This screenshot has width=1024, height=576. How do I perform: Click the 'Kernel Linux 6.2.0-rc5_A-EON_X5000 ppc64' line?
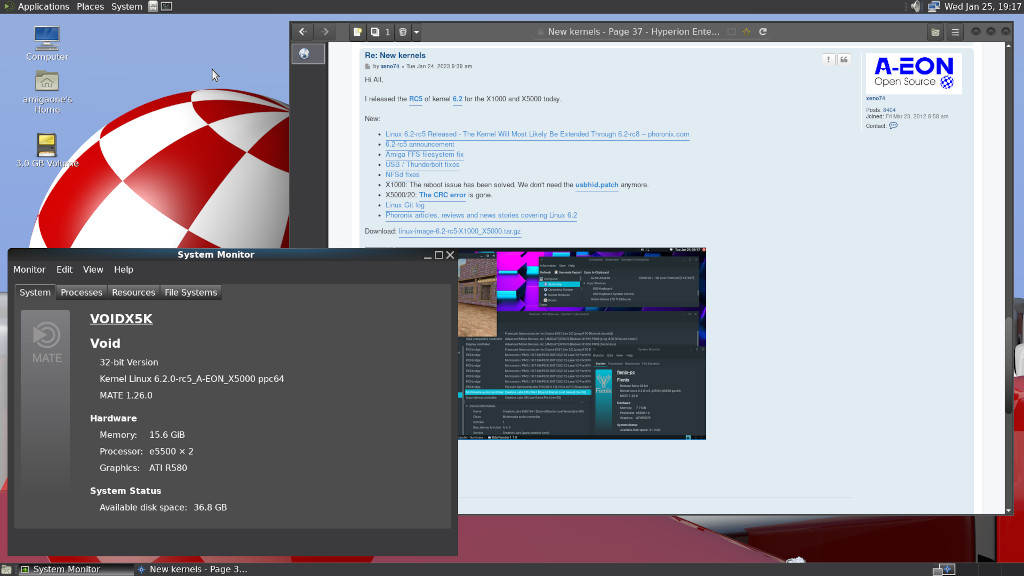click(x=191, y=379)
